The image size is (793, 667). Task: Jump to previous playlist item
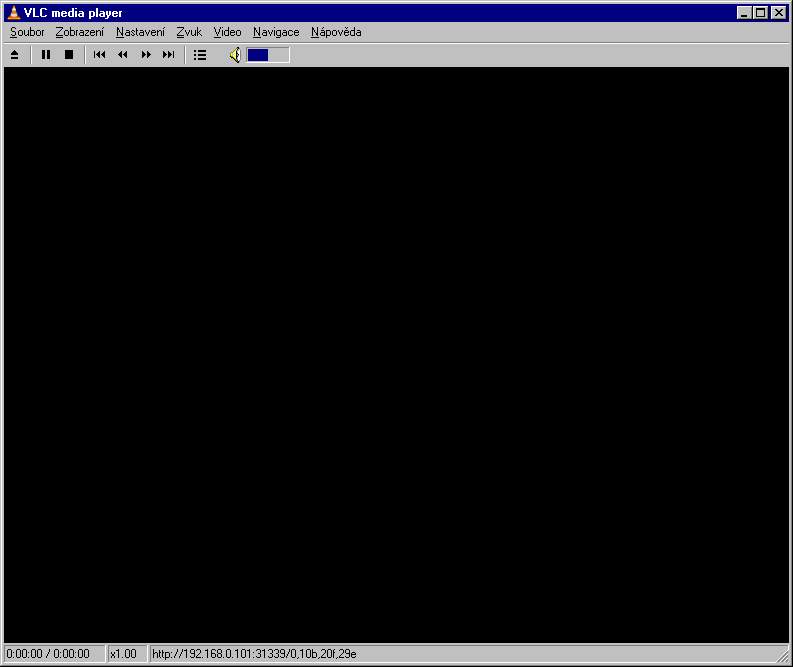99,55
